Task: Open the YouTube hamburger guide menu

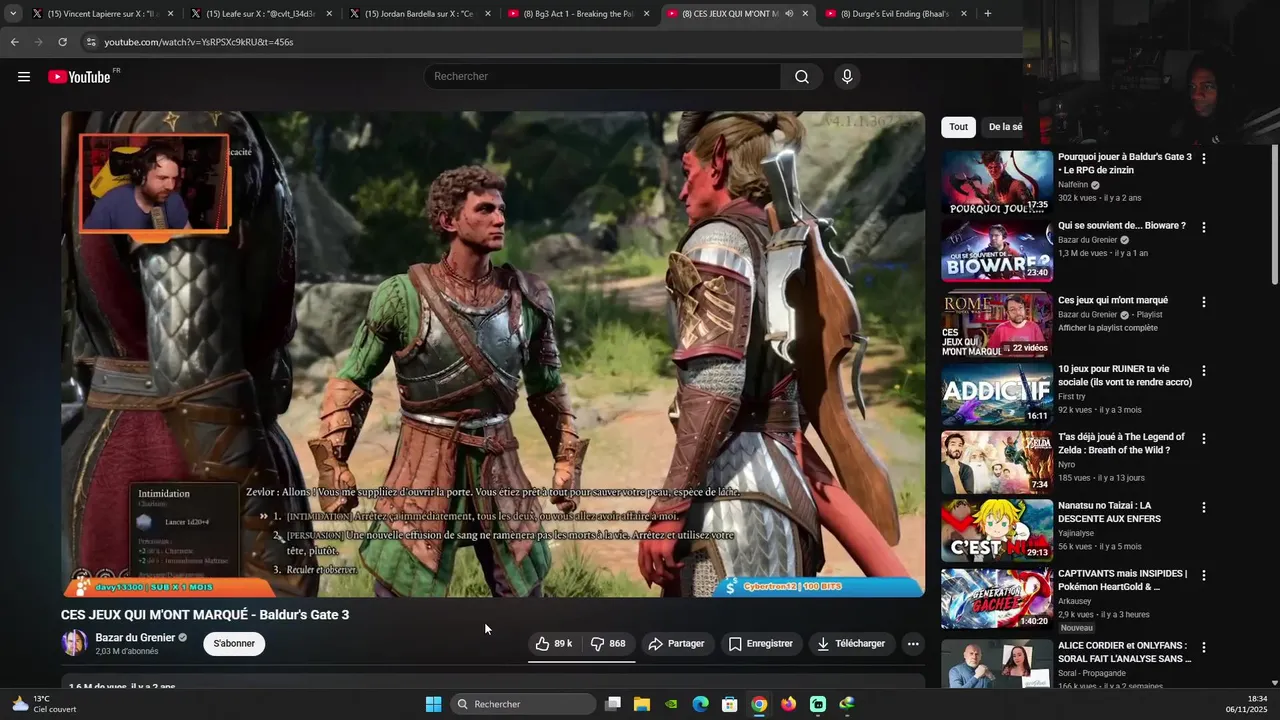Action: click(24, 77)
